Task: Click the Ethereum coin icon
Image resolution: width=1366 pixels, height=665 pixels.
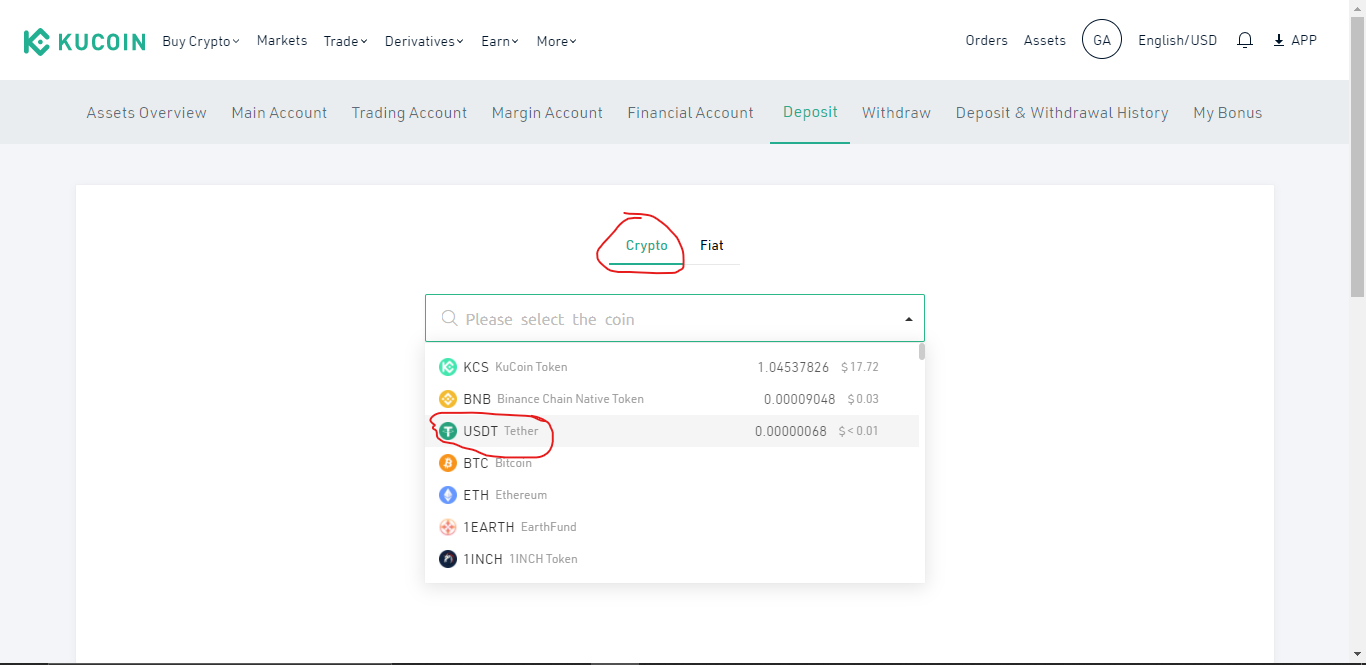Action: click(448, 495)
